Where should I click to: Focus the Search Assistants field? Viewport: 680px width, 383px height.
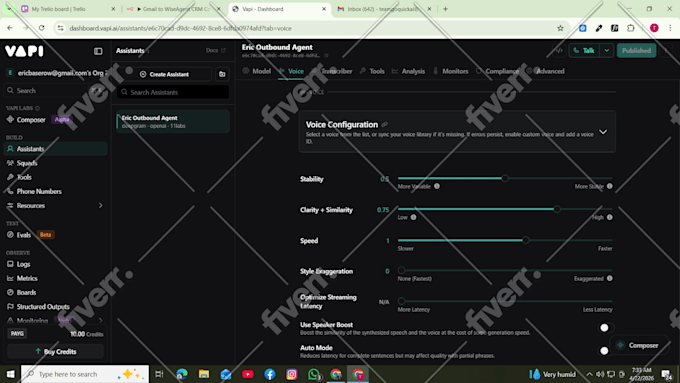[173, 92]
